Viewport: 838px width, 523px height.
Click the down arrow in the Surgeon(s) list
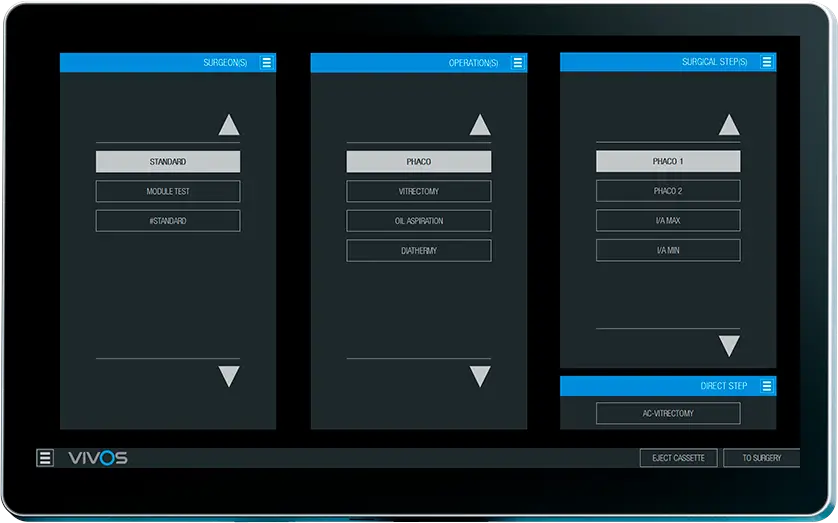click(229, 376)
